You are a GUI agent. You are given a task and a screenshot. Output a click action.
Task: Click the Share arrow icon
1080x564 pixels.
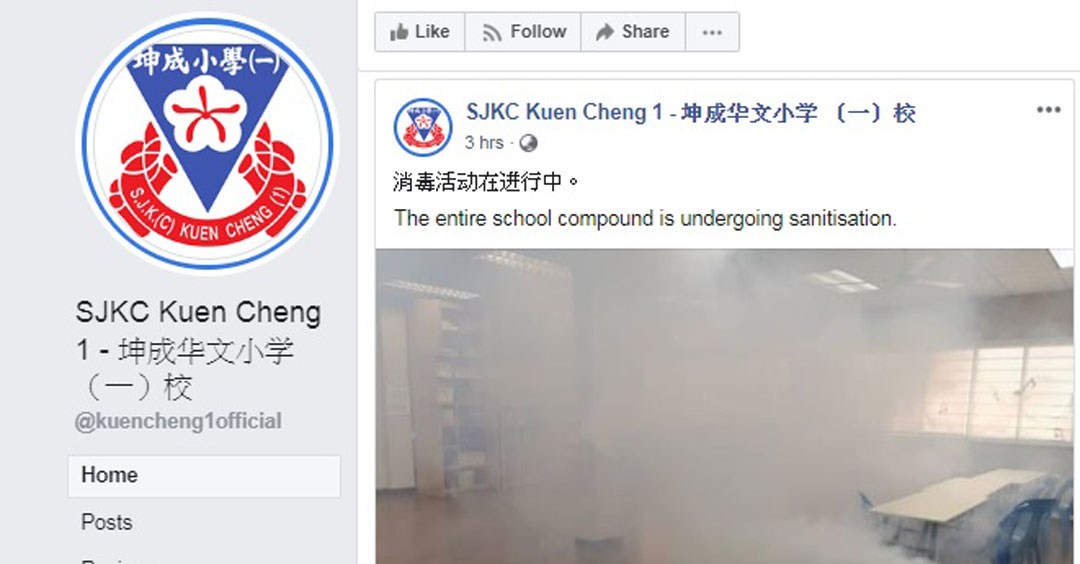605,32
